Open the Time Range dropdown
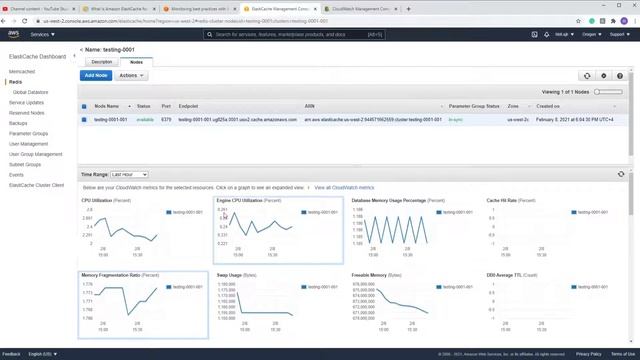 pos(129,174)
